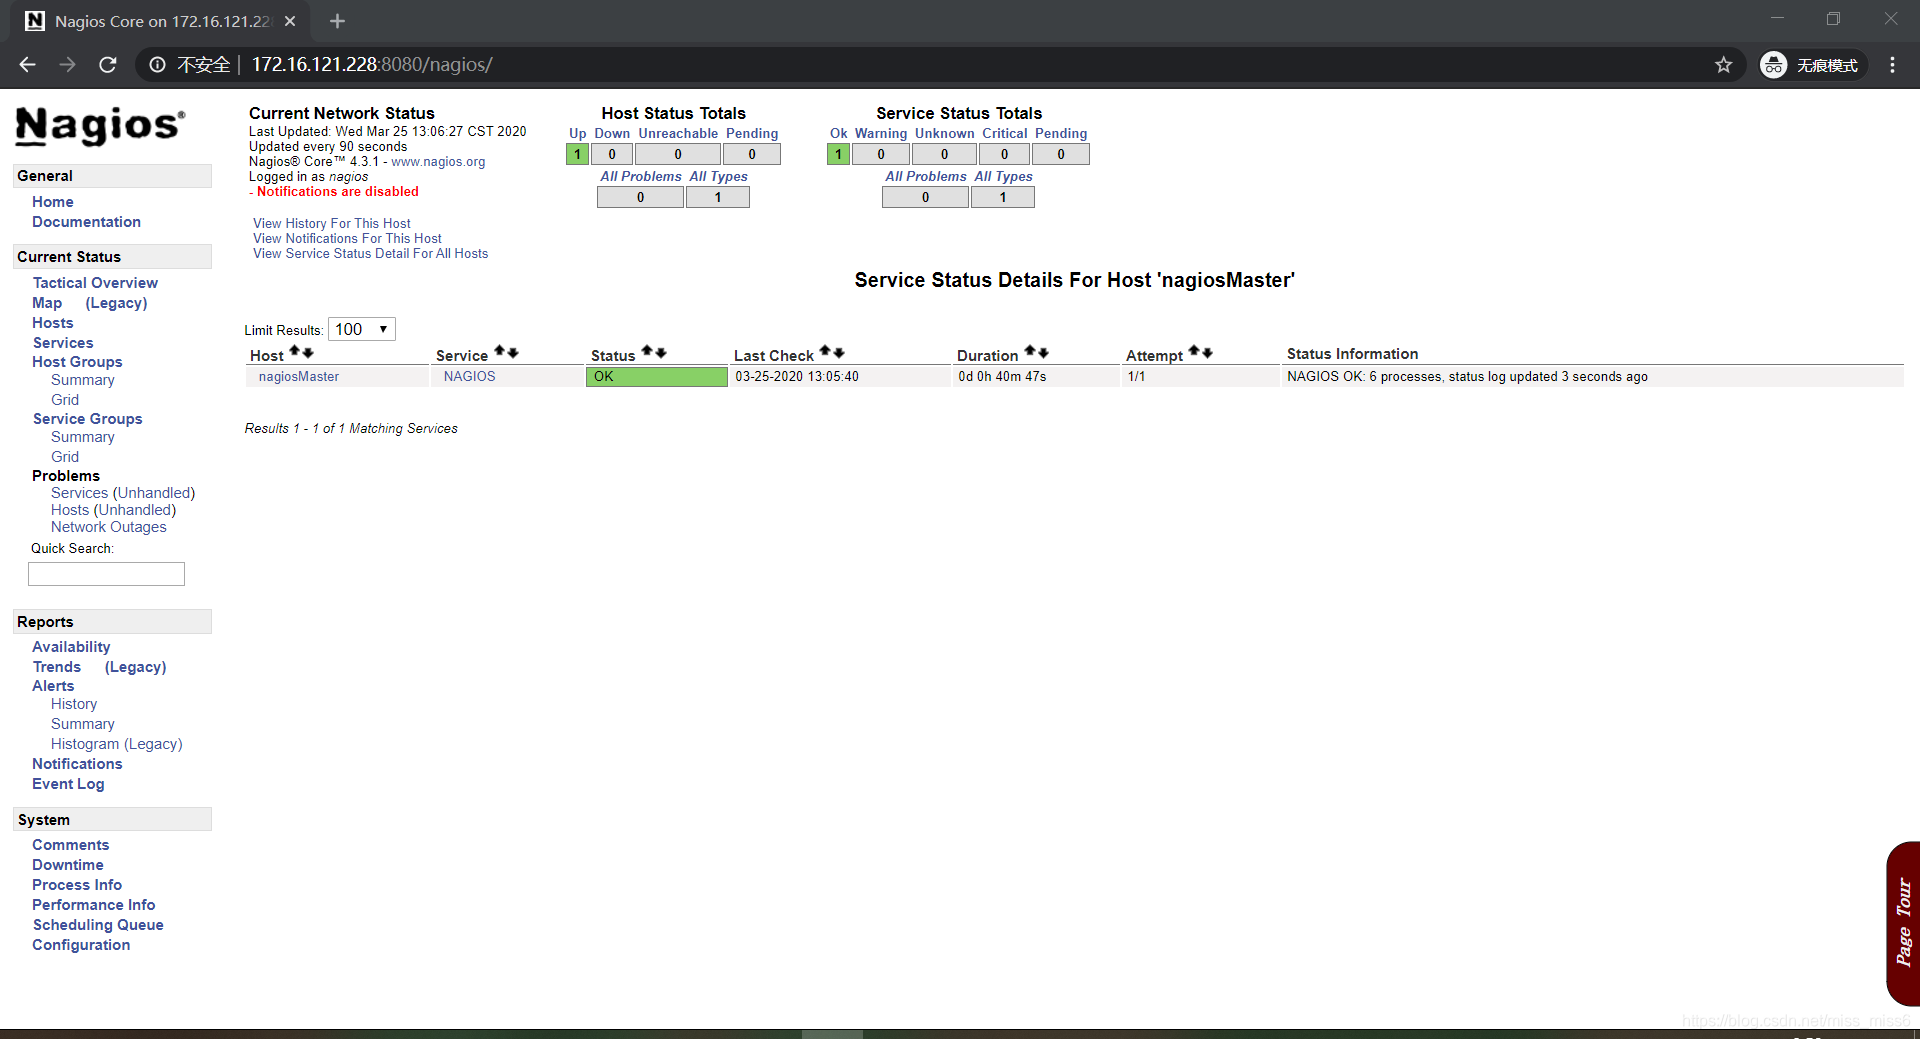This screenshot has width=1920, height=1039.
Task: Open Histogram (Legacy) report
Action: coord(117,744)
